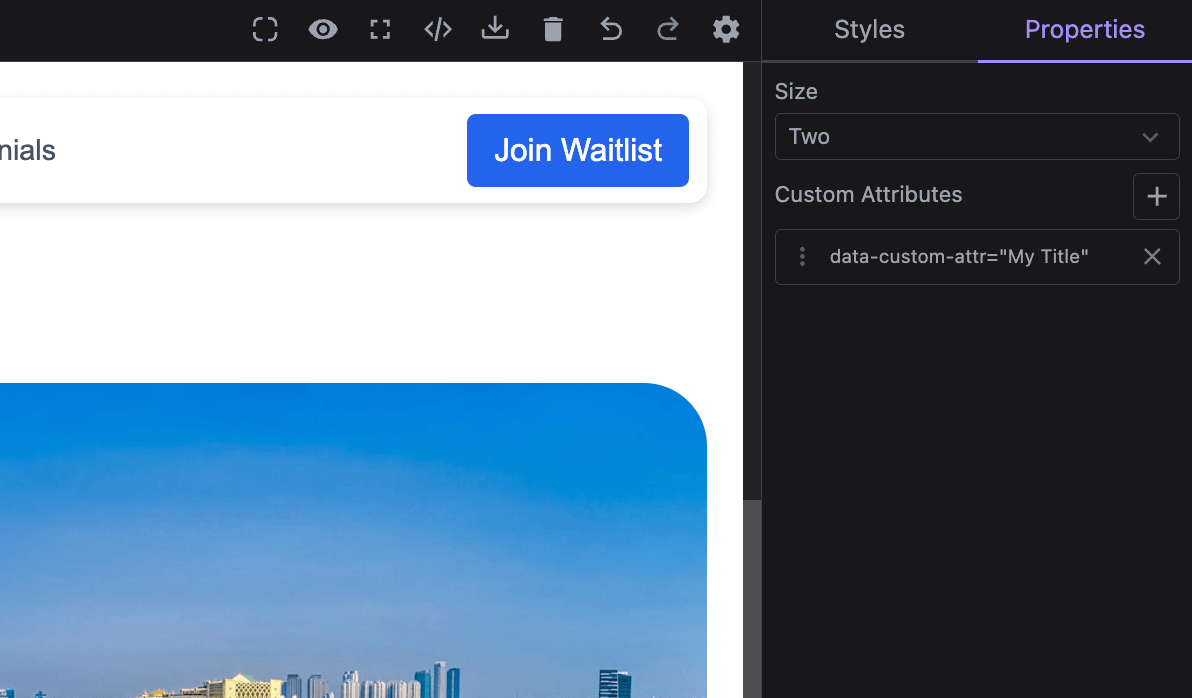
Task: Click the download icon in the toolbar
Action: click(x=495, y=30)
